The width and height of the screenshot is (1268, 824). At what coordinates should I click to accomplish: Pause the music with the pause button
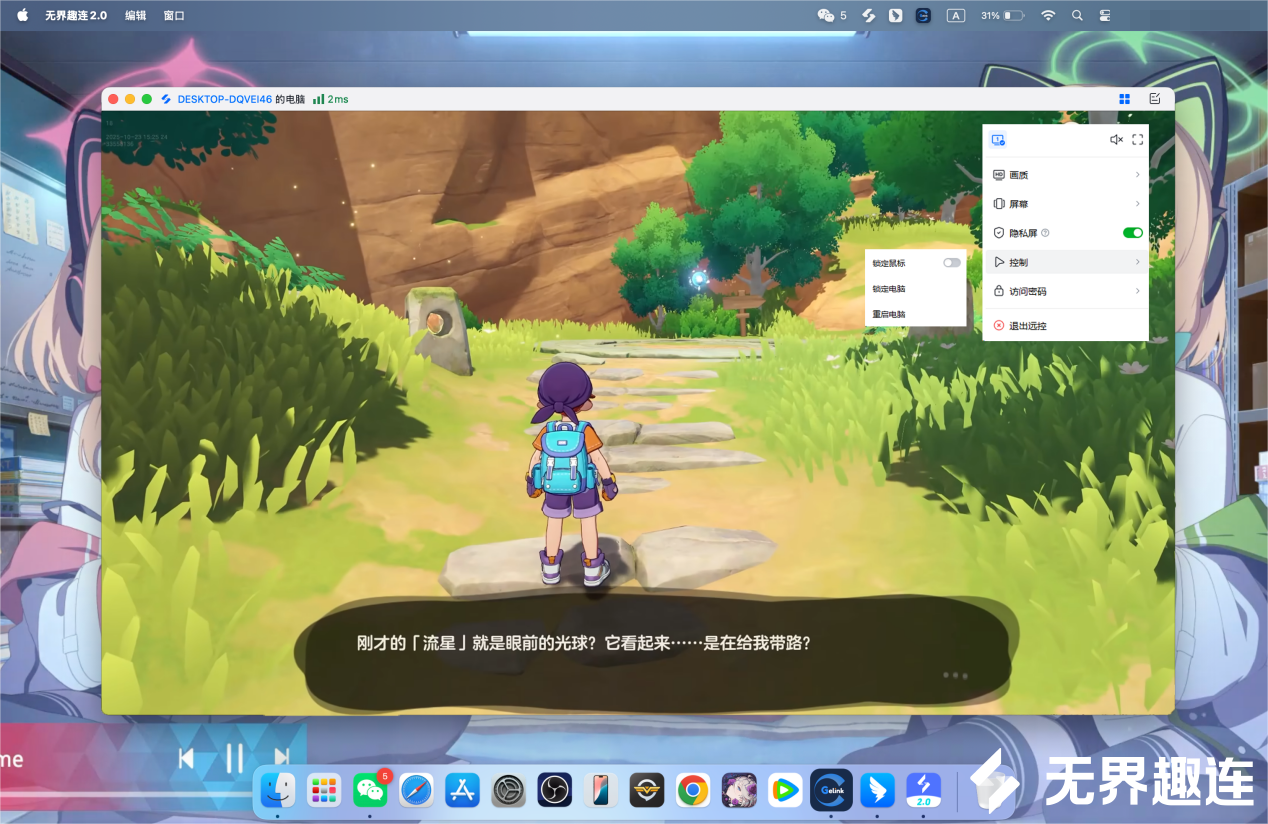(234, 759)
